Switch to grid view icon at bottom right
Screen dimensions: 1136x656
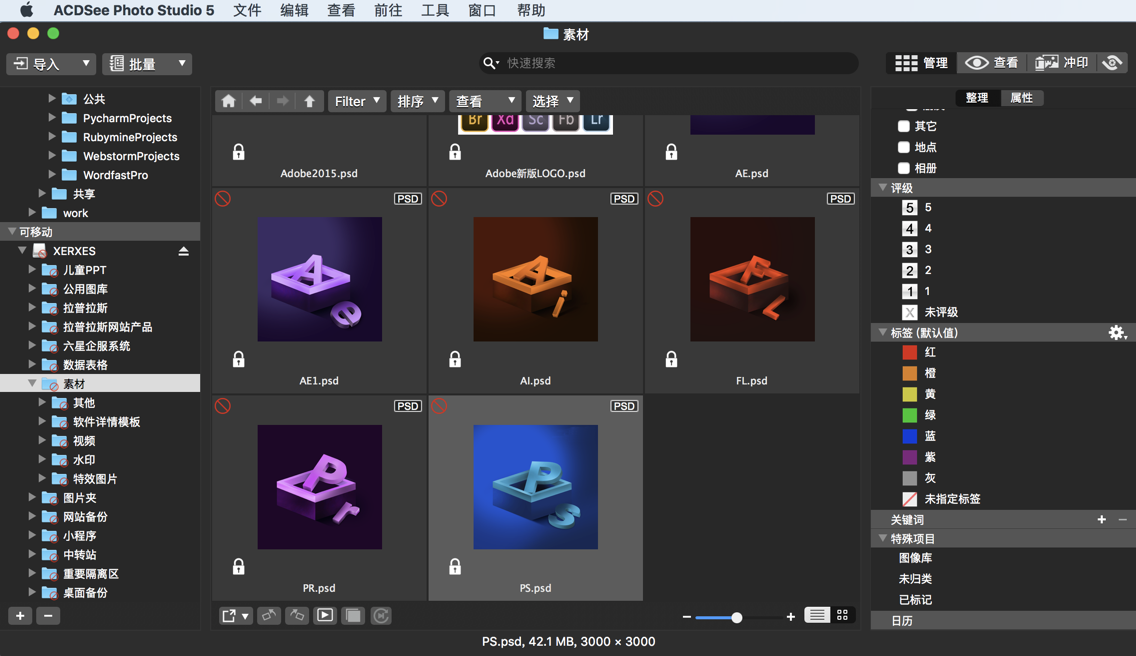tap(842, 616)
